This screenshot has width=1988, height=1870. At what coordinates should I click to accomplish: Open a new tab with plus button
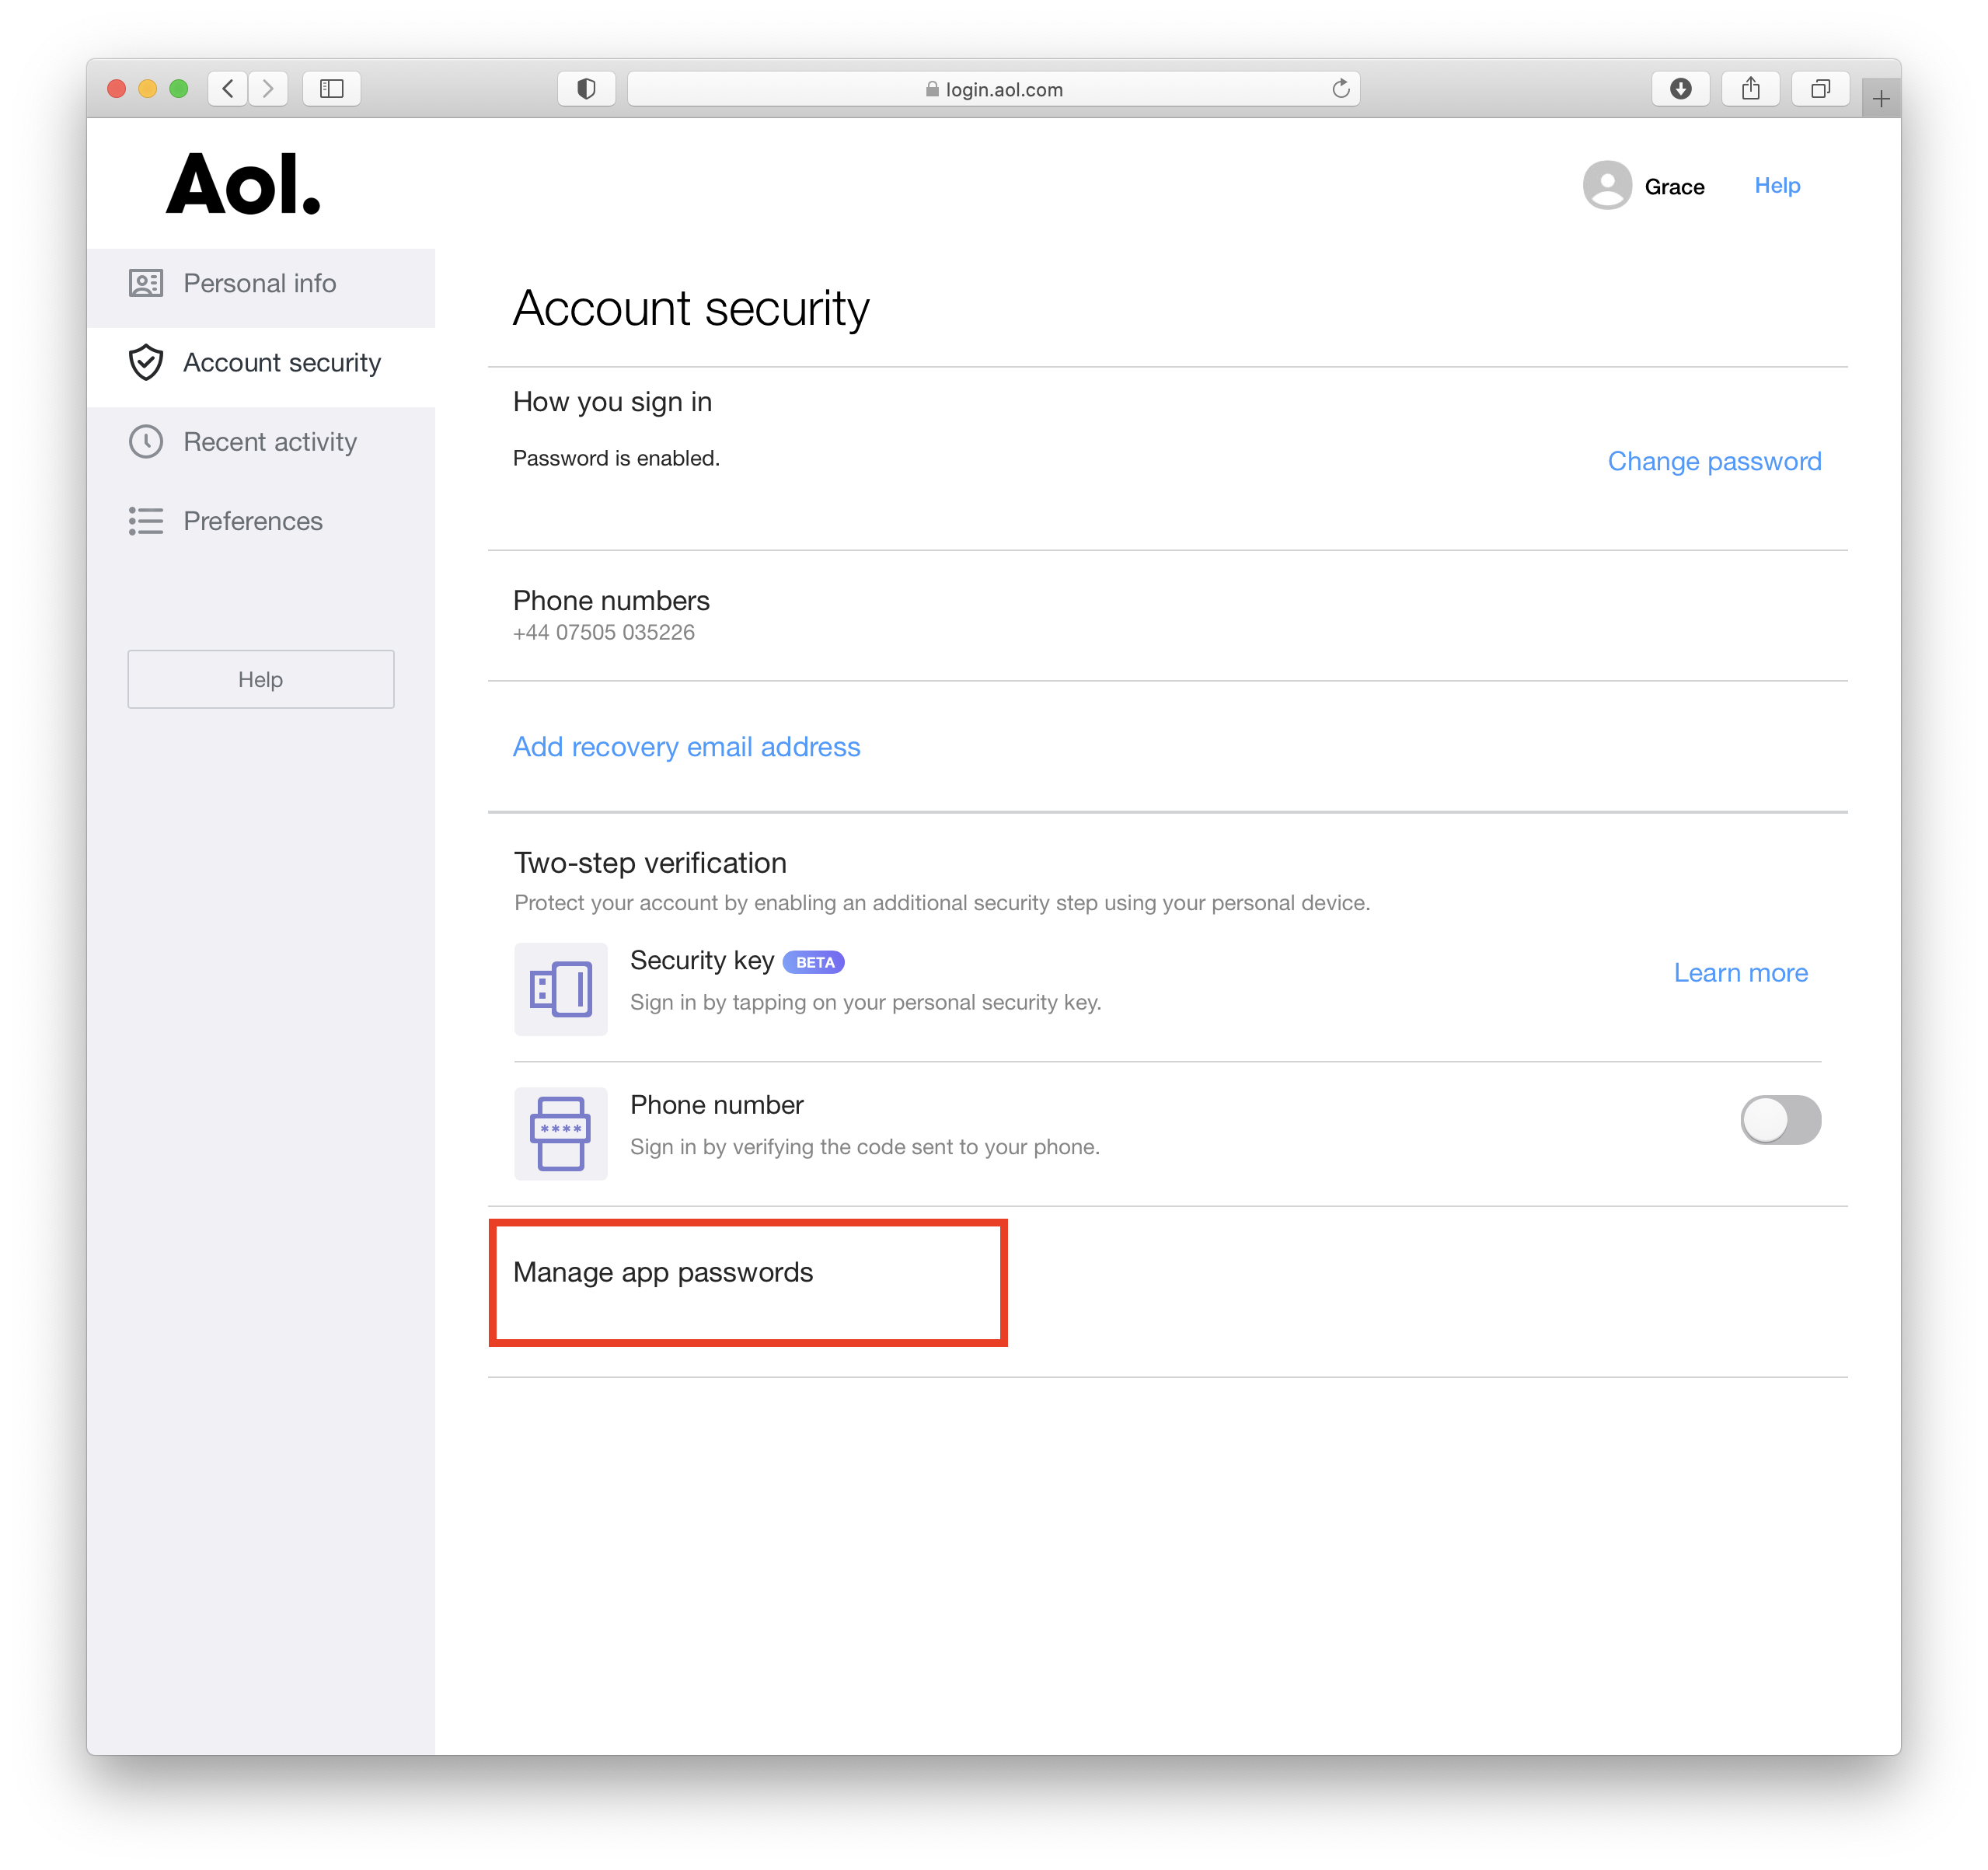coord(1881,99)
